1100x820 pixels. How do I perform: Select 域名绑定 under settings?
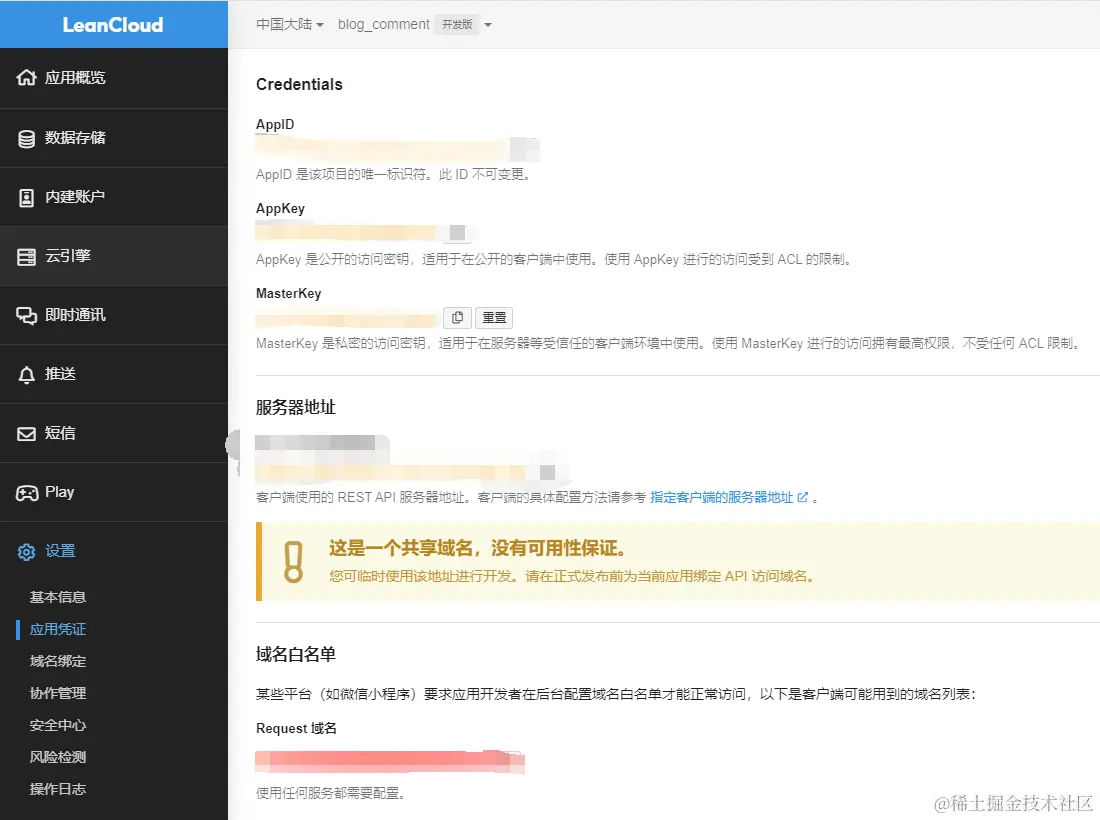click(58, 661)
